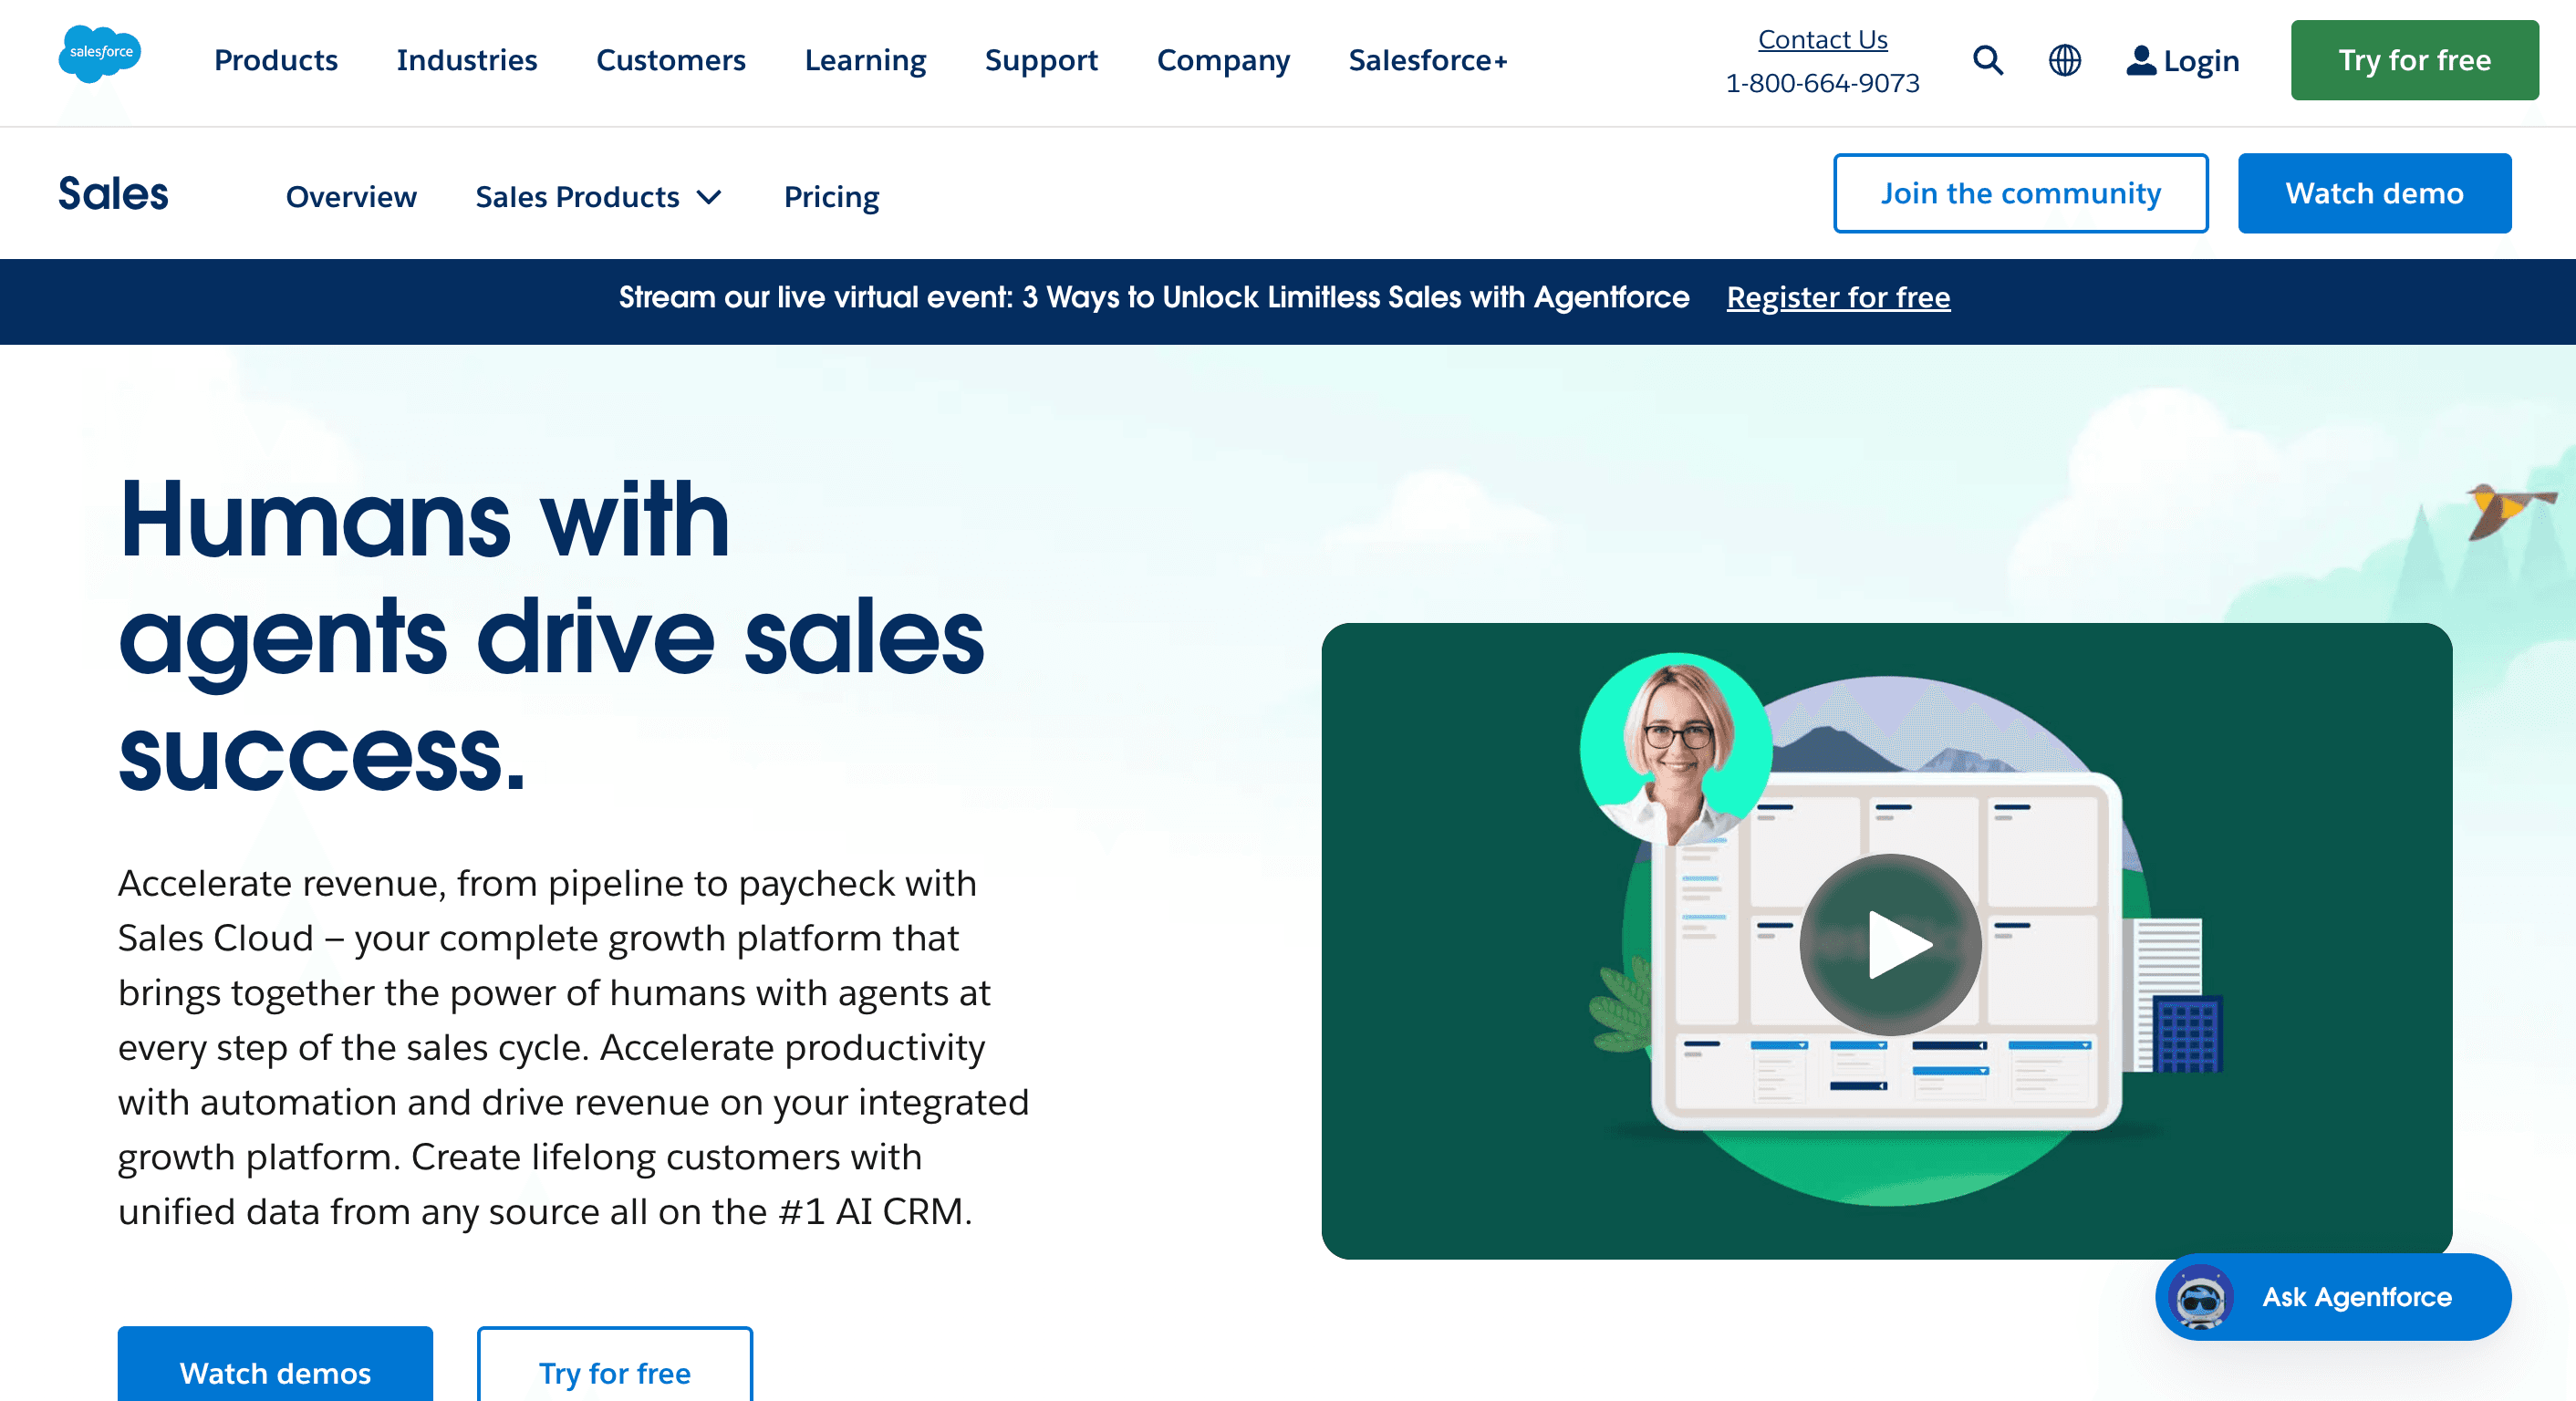This screenshot has width=2576, height=1401.
Task: Open the globe region selector icon
Action: tap(2065, 60)
